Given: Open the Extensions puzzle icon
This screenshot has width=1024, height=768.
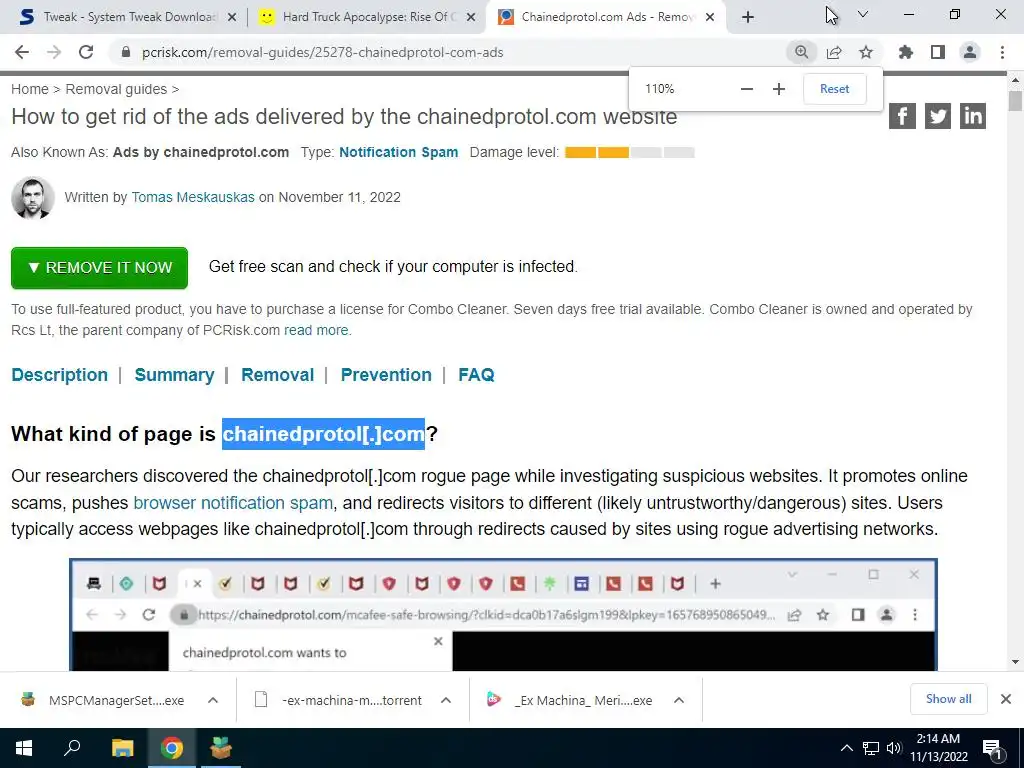Looking at the screenshot, I should tap(906, 52).
